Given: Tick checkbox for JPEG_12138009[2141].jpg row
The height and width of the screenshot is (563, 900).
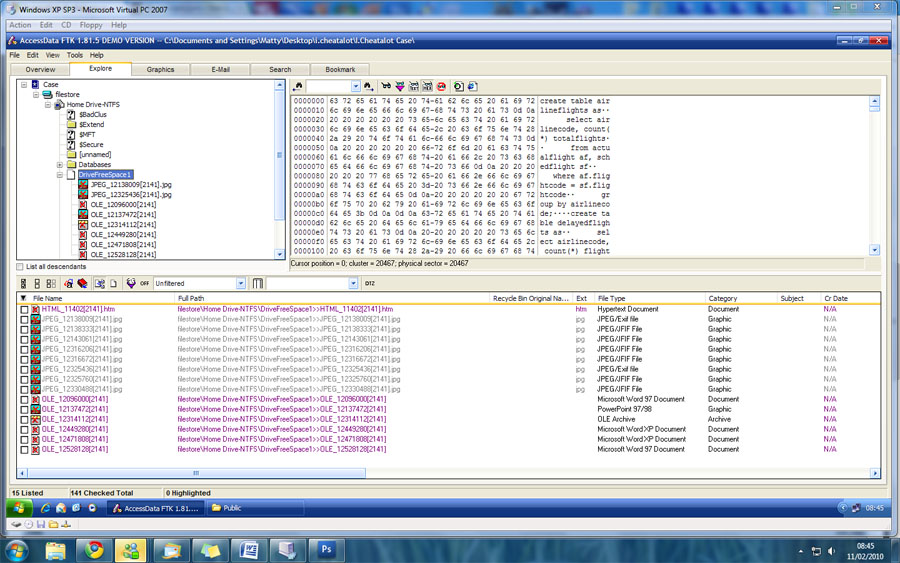Looking at the screenshot, I should click(x=24, y=320).
